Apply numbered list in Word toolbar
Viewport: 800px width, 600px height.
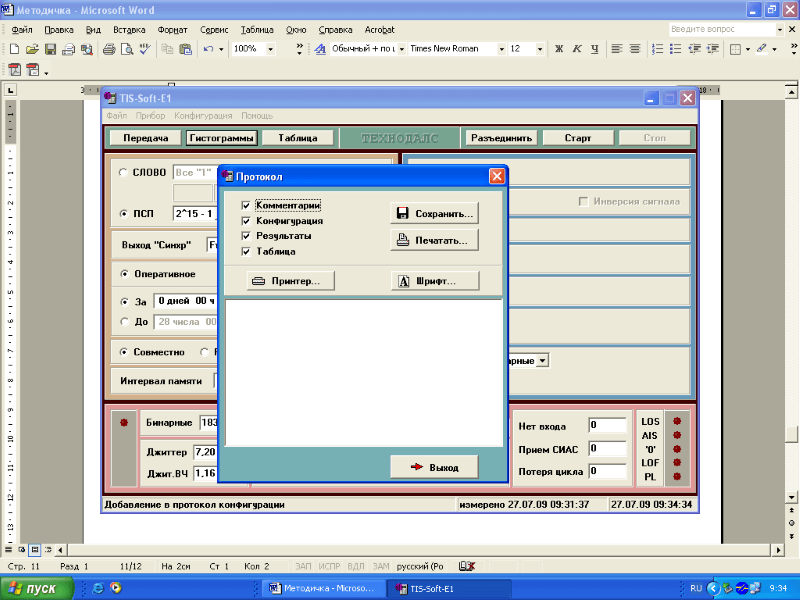coord(658,49)
